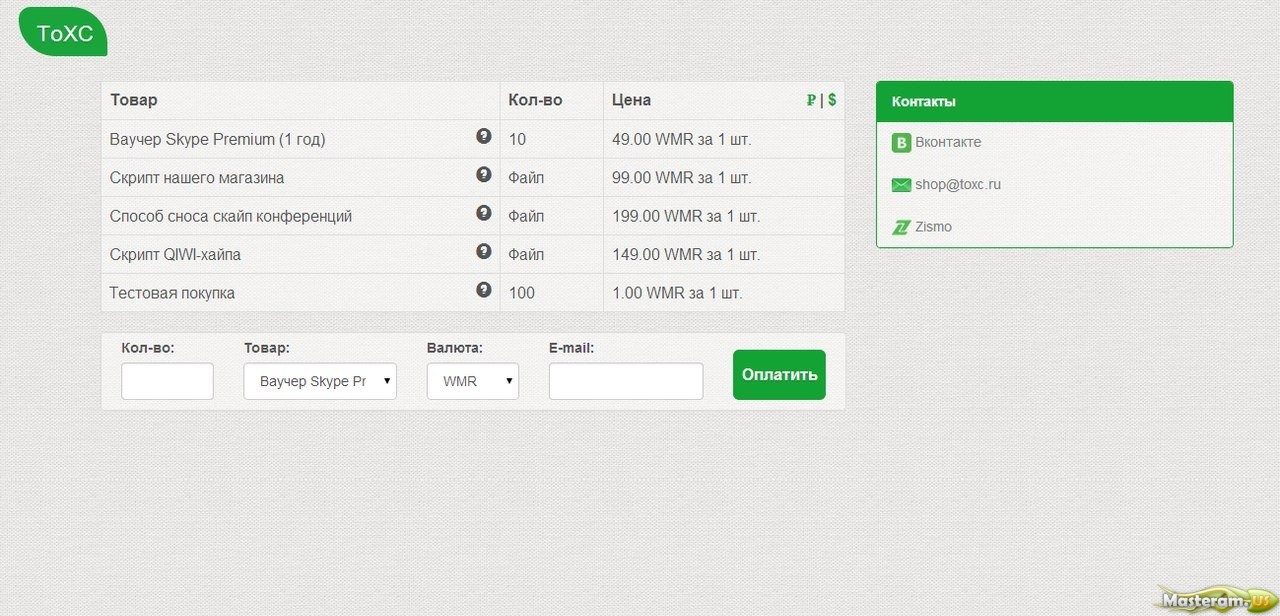Click the 99.00 WMR price cell
The width and height of the screenshot is (1280, 616).
724,178
